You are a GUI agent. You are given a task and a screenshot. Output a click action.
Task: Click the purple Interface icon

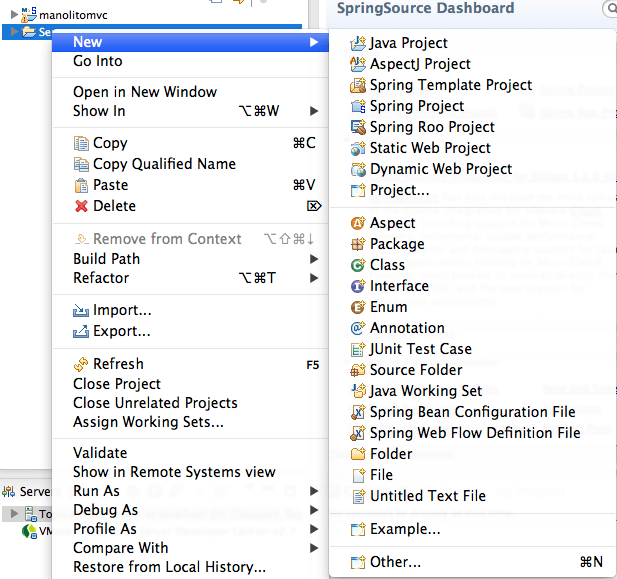pos(358,286)
